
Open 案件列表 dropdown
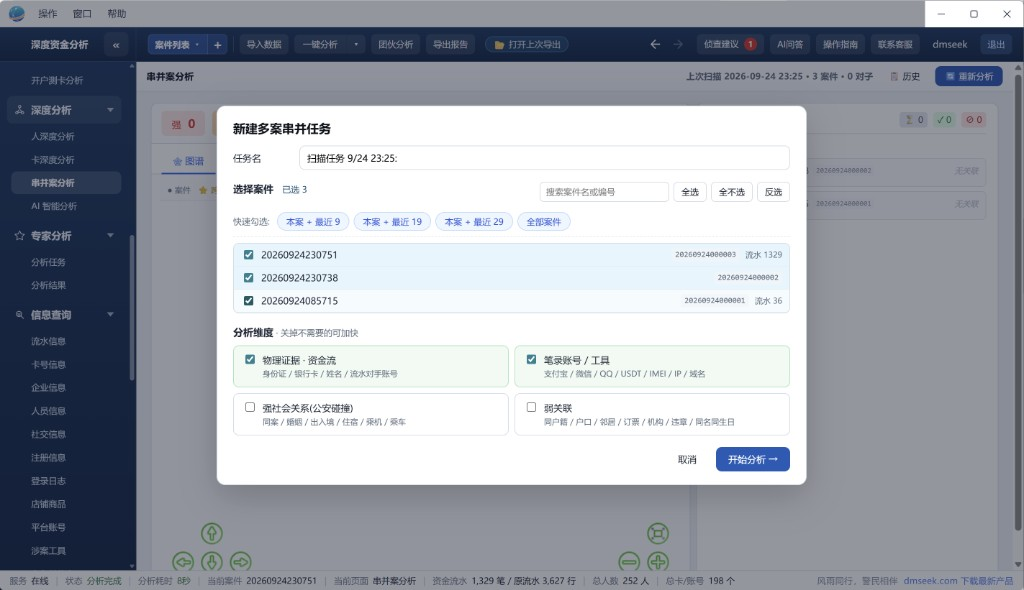177,44
